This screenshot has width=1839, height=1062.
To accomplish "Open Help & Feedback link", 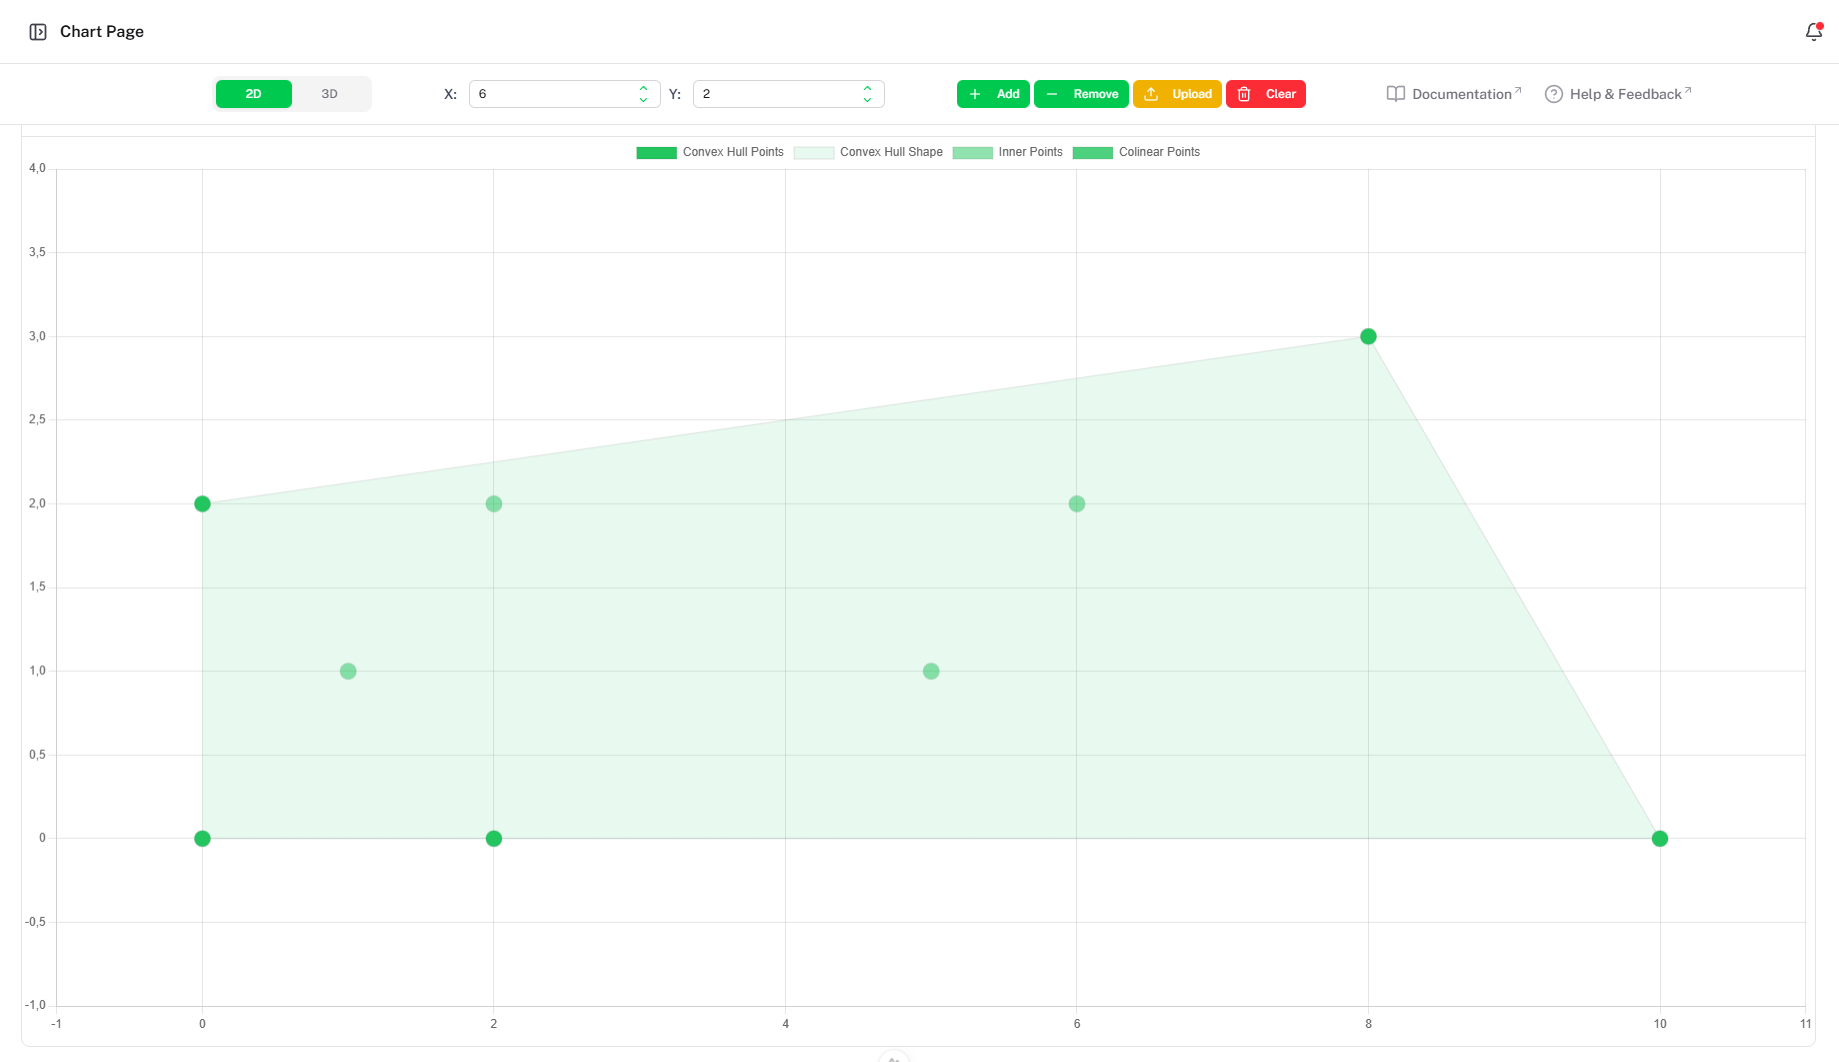I will 1625,94.
